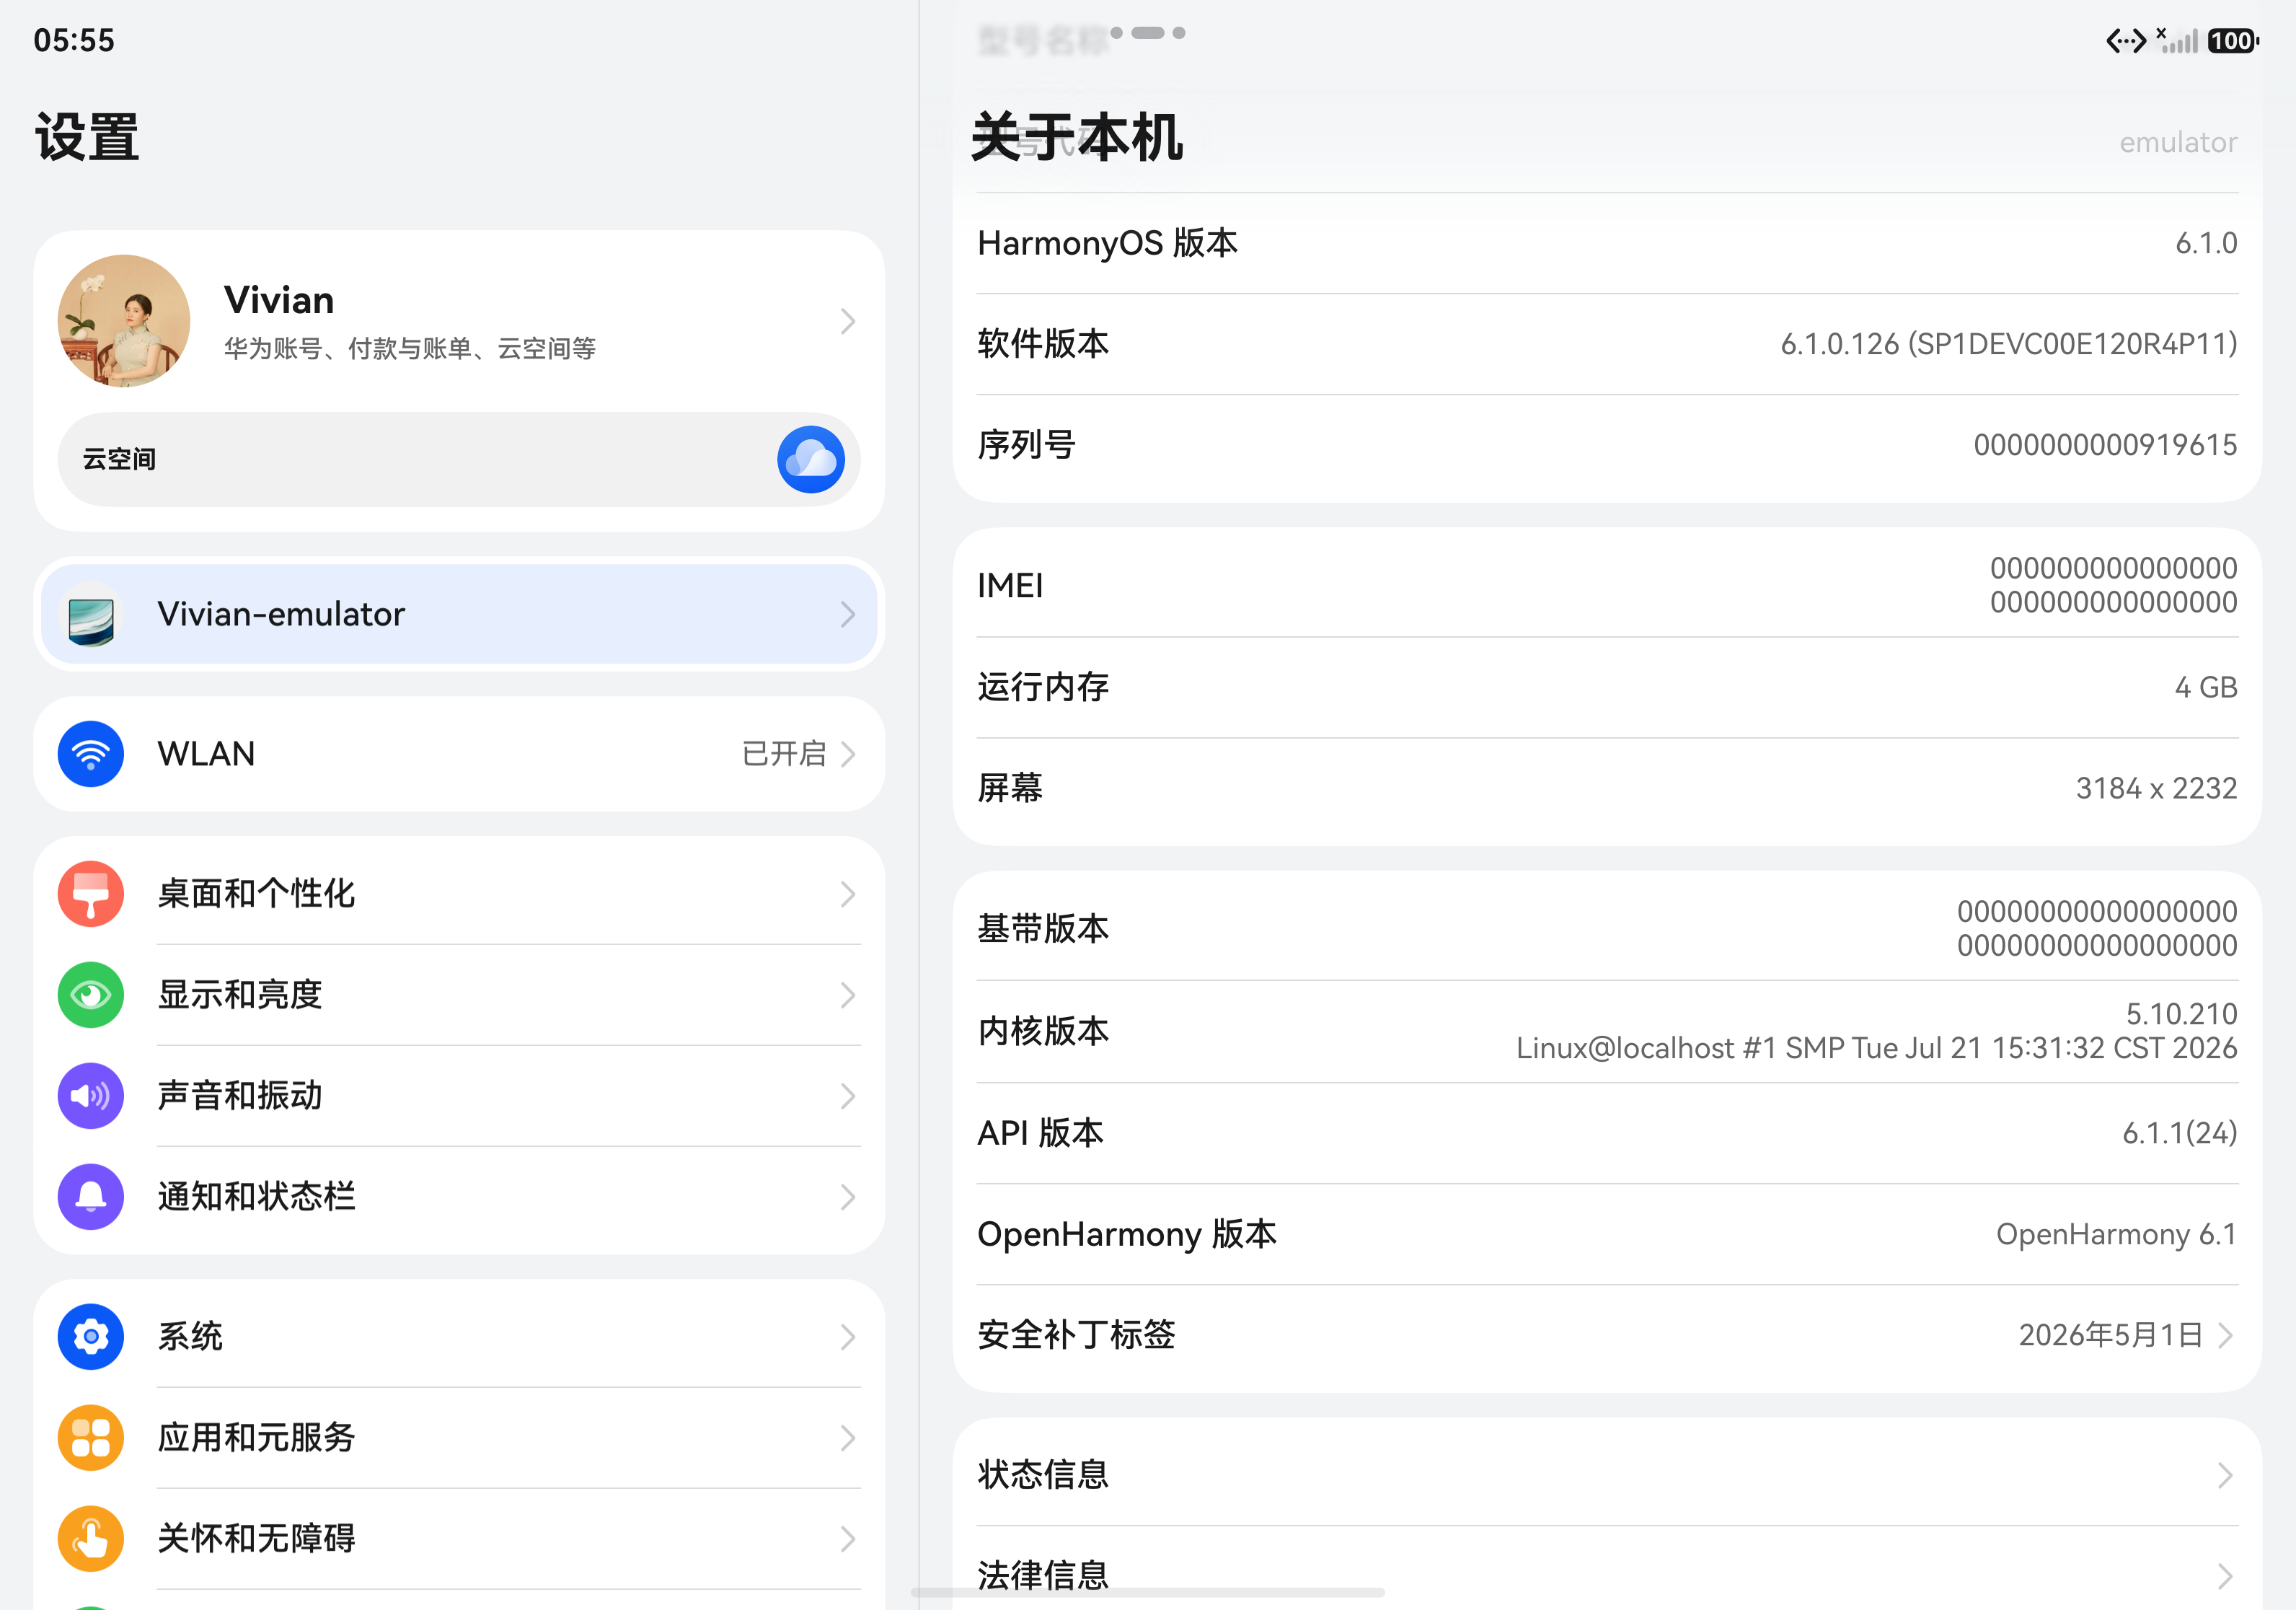This screenshot has width=2296, height=1610.
Task: Tap the 05:55 clock
Action: 74,40
